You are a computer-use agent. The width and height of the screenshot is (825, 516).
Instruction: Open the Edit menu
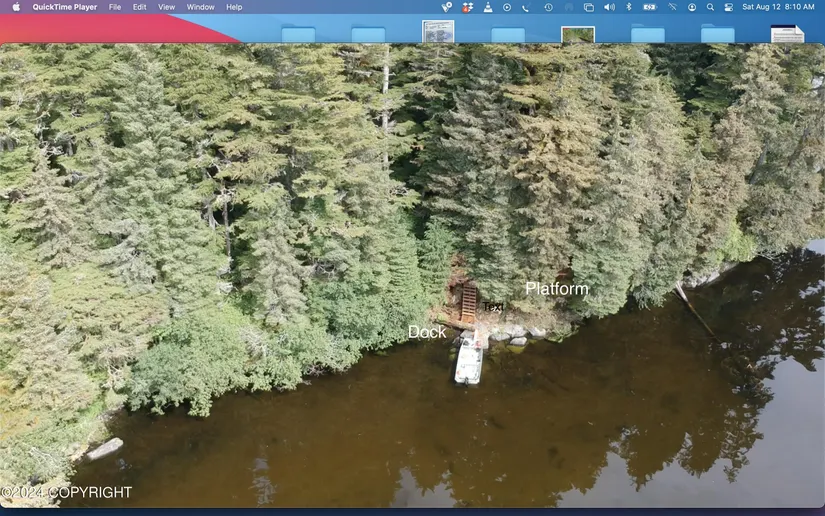[x=139, y=7]
